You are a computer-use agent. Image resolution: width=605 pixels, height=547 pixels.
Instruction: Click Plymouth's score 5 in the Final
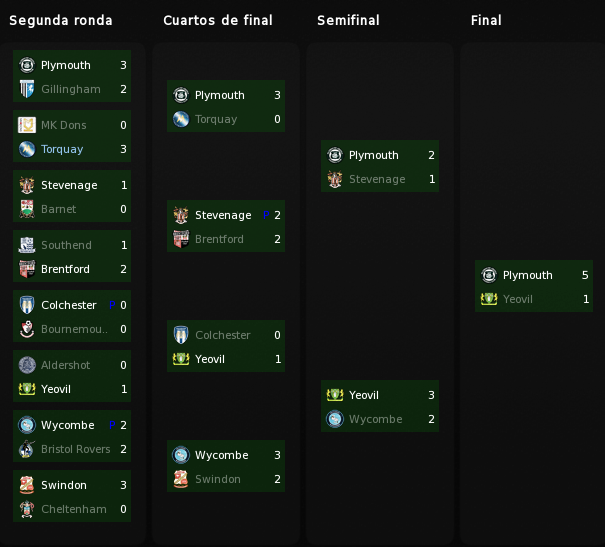[585, 275]
